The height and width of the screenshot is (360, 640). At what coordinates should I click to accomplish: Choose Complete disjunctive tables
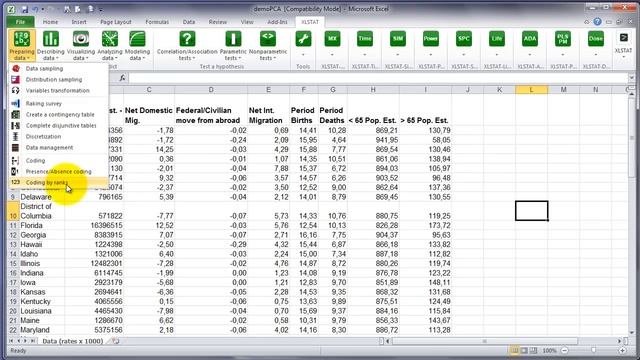click(x=58, y=126)
